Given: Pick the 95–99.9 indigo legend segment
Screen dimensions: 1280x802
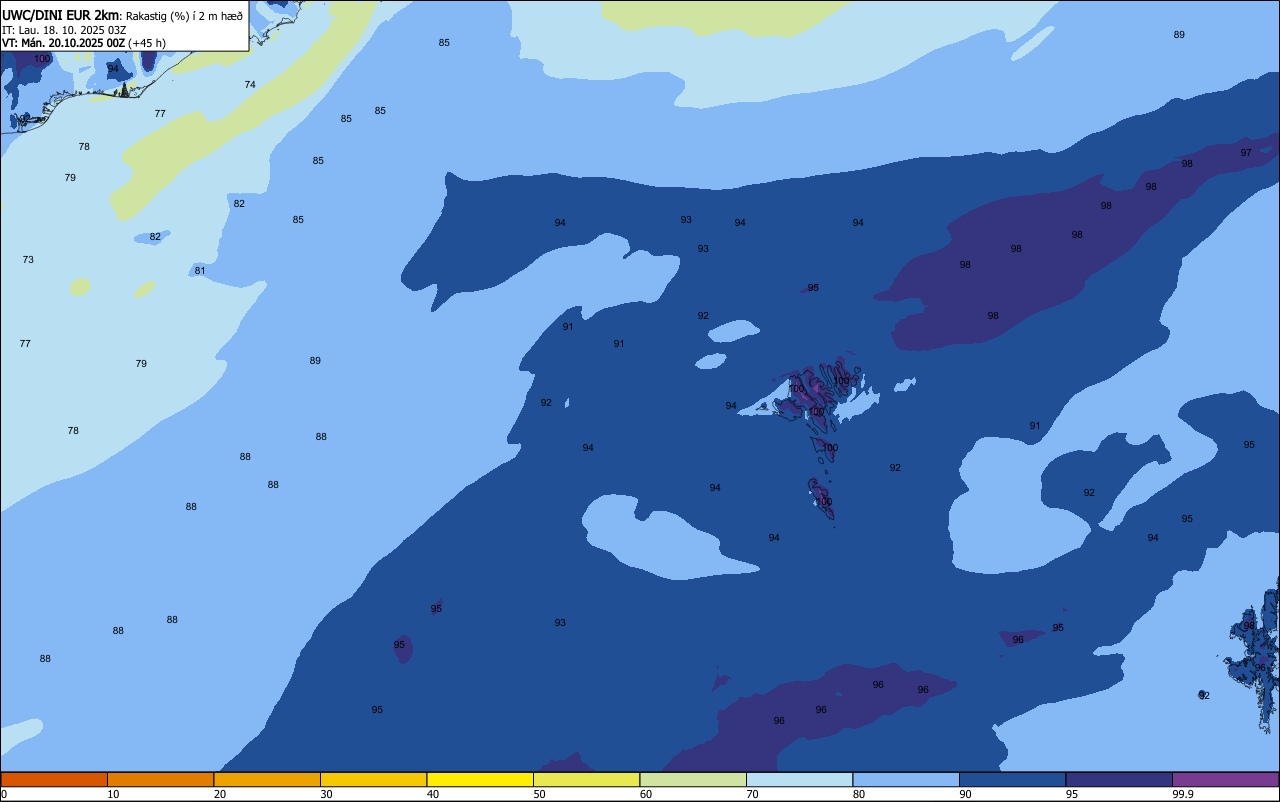Looking at the screenshot, I should click(x=1119, y=779).
